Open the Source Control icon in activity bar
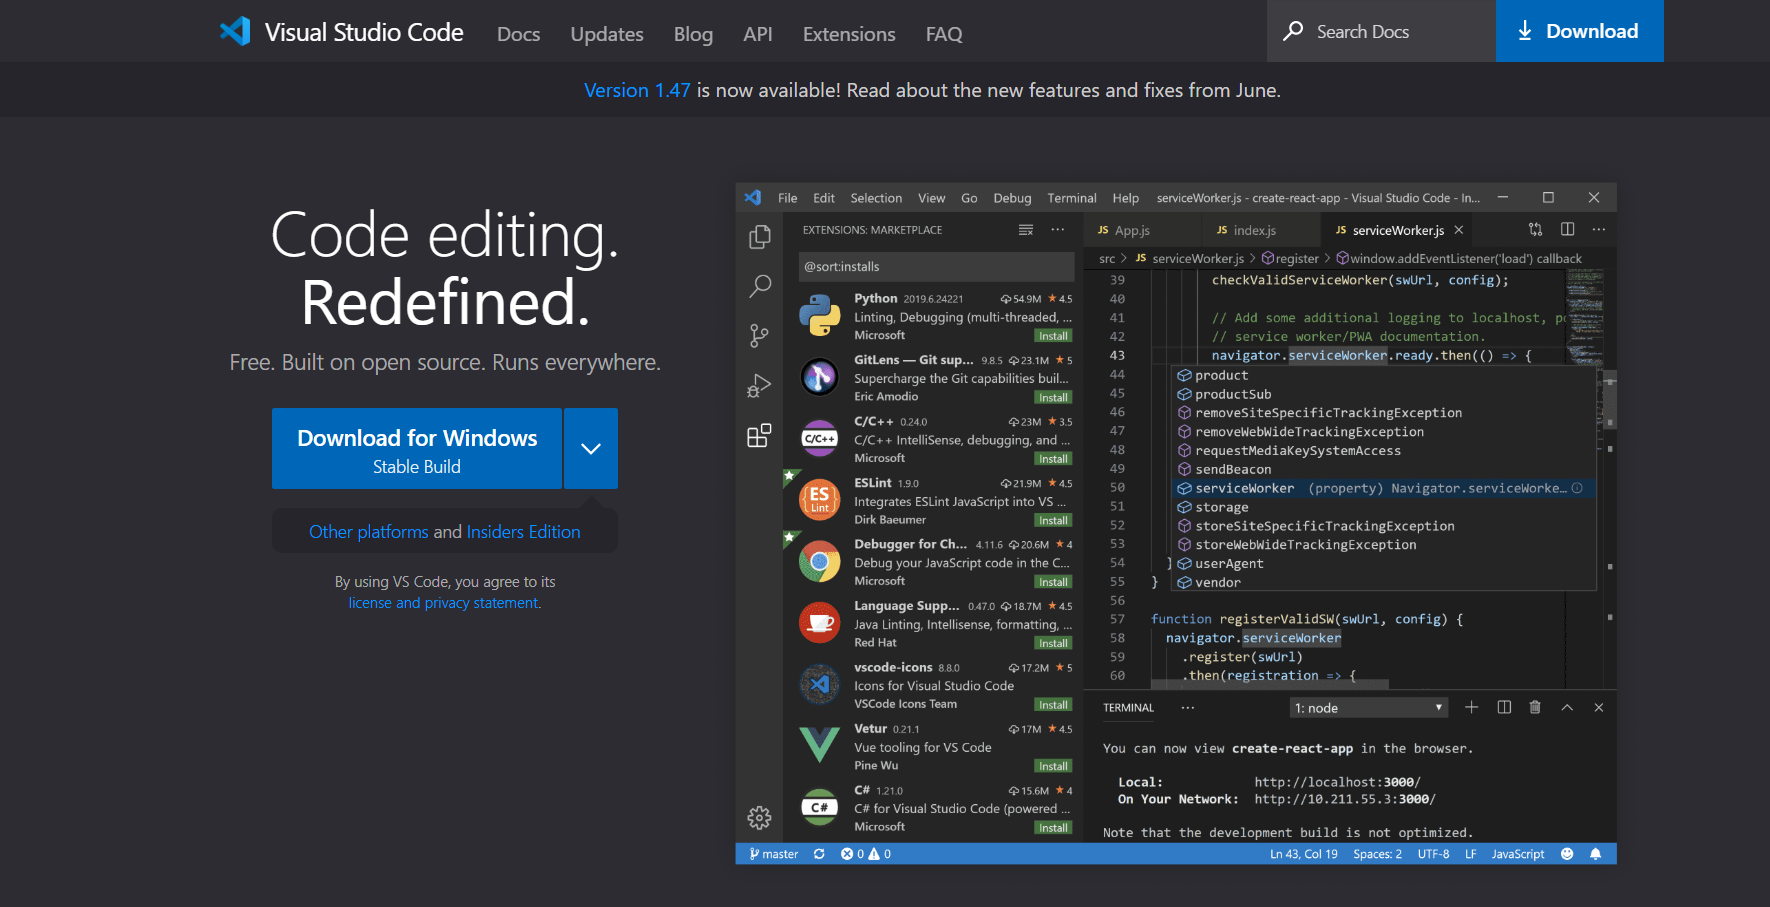Image resolution: width=1770 pixels, height=907 pixels. (760, 336)
